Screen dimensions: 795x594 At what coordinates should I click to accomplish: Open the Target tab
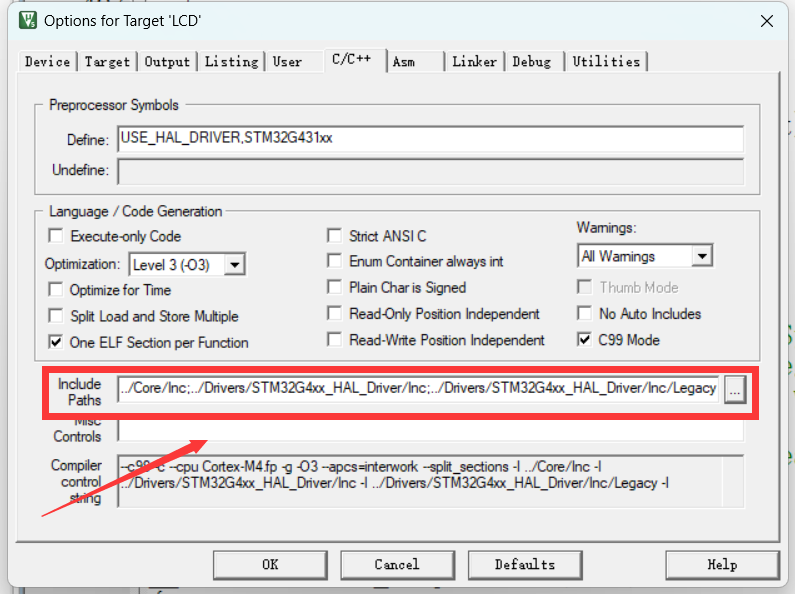[107, 62]
